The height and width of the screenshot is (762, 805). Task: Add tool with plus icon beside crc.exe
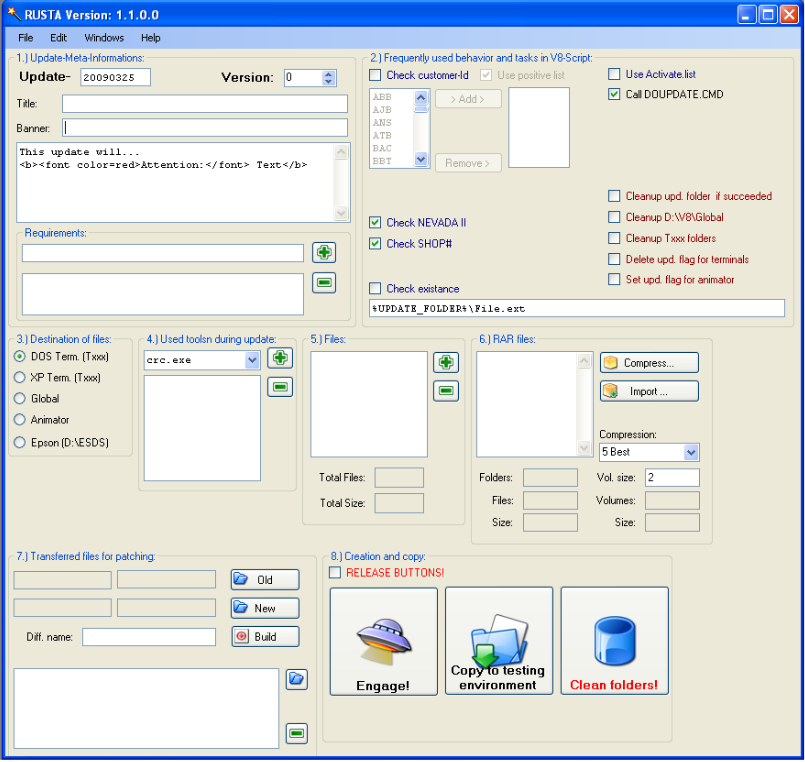coord(280,358)
